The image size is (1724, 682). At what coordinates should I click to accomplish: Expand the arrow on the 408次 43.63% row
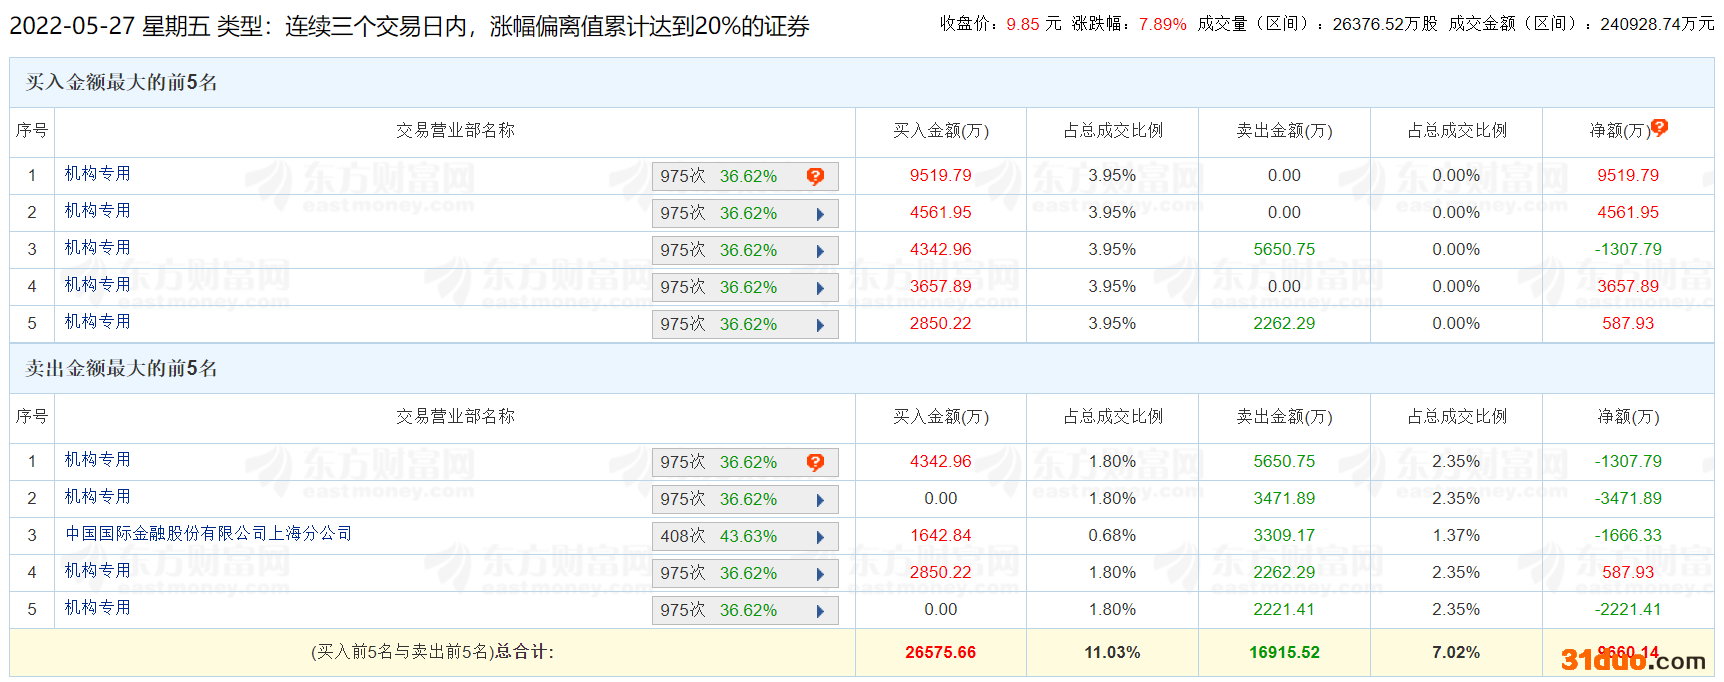click(x=820, y=537)
